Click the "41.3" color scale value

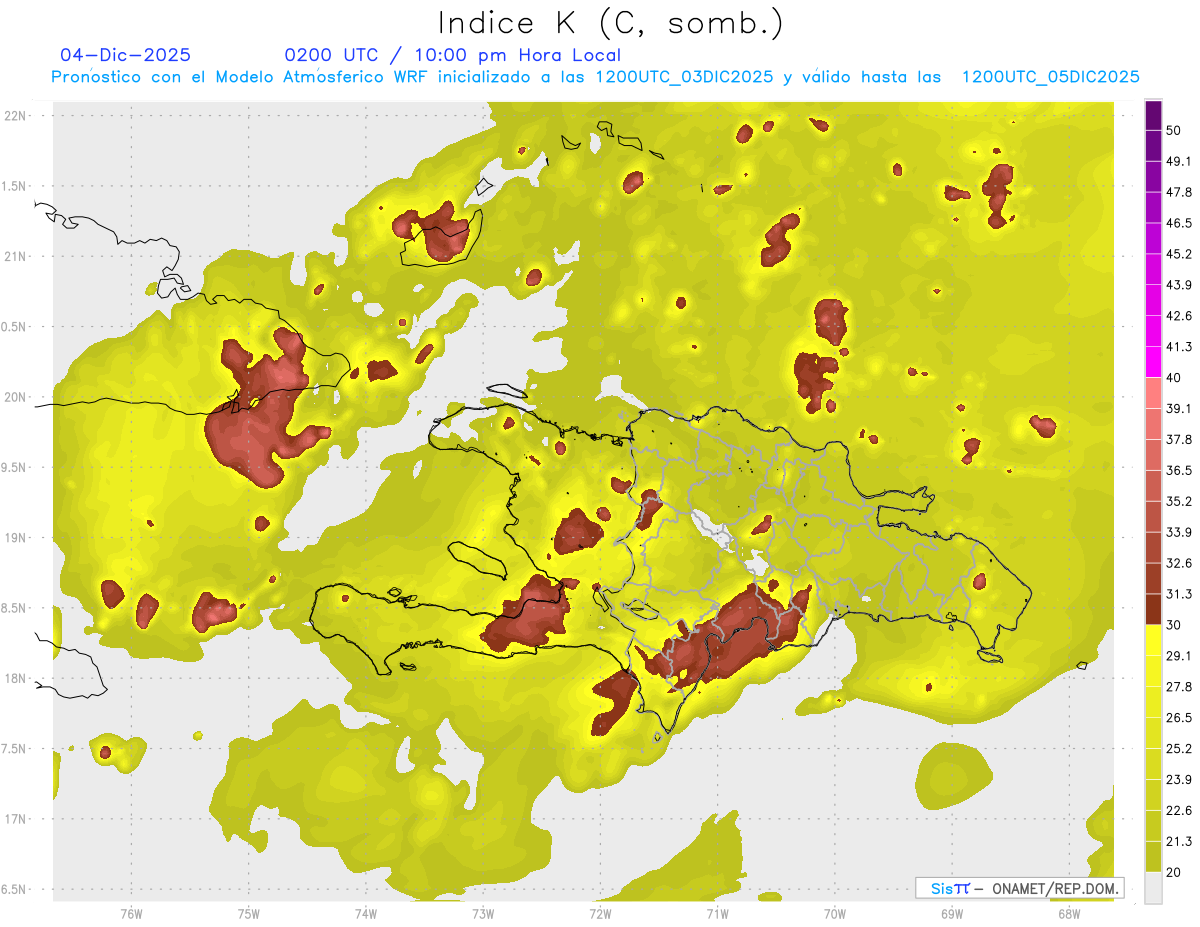click(1179, 347)
